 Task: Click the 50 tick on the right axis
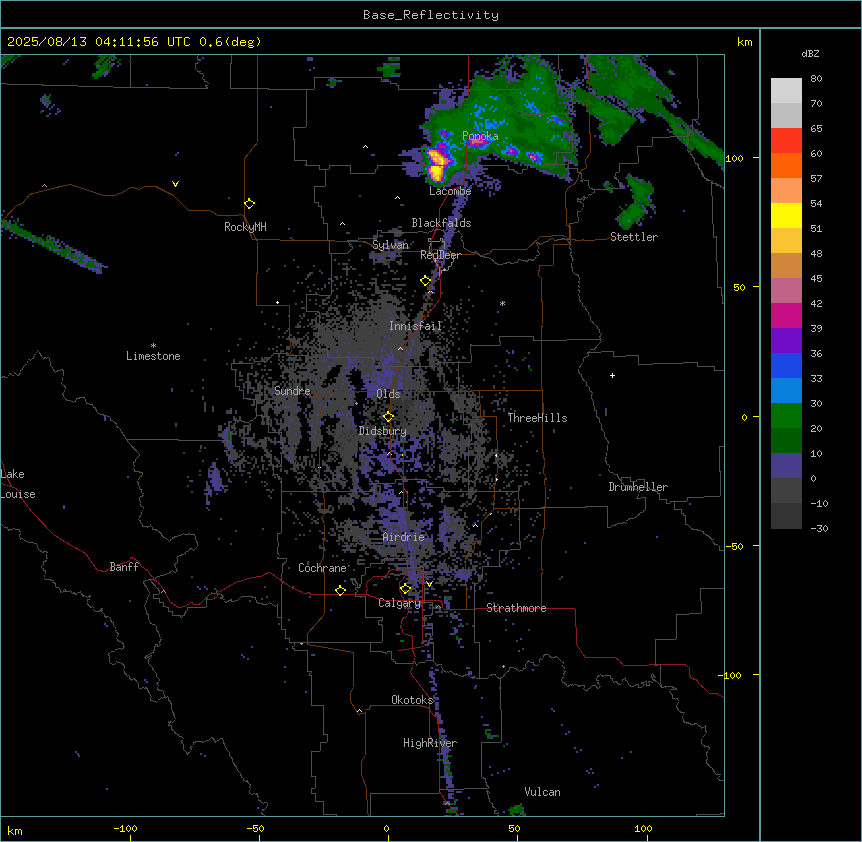click(739, 287)
